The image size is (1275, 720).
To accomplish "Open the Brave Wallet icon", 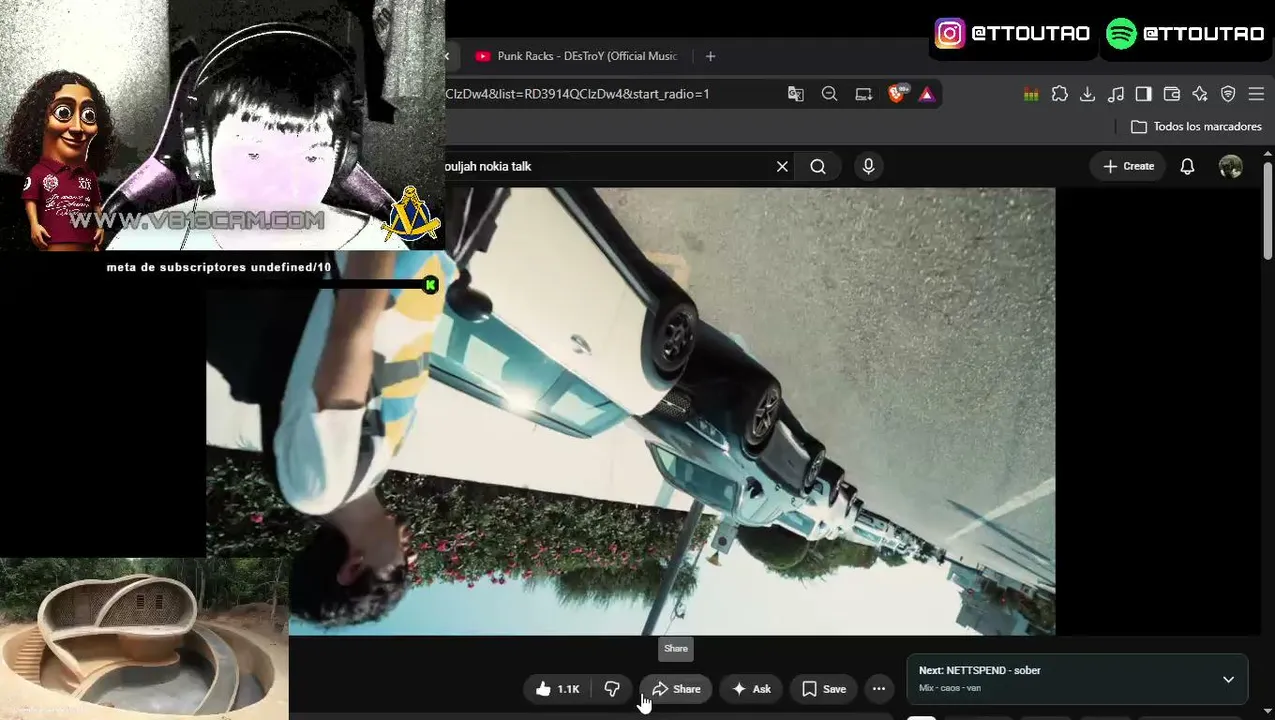I will (x=1172, y=94).
